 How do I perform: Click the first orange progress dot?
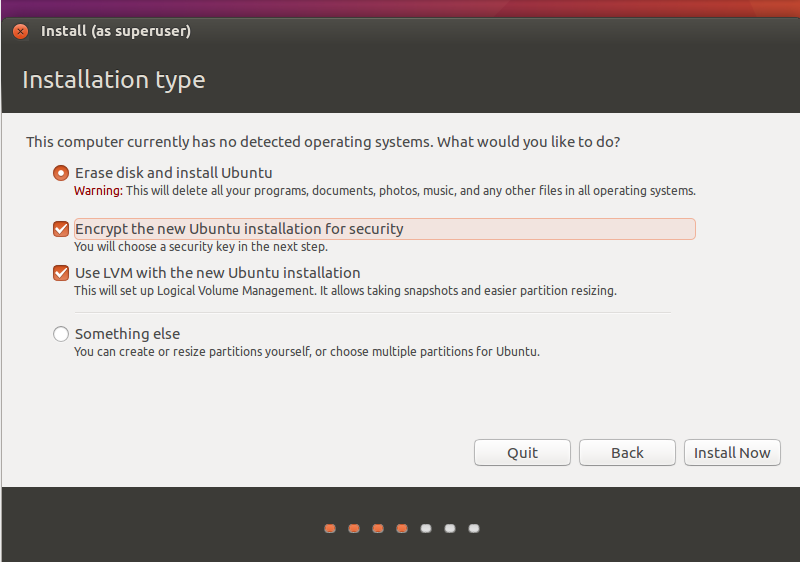click(x=330, y=528)
